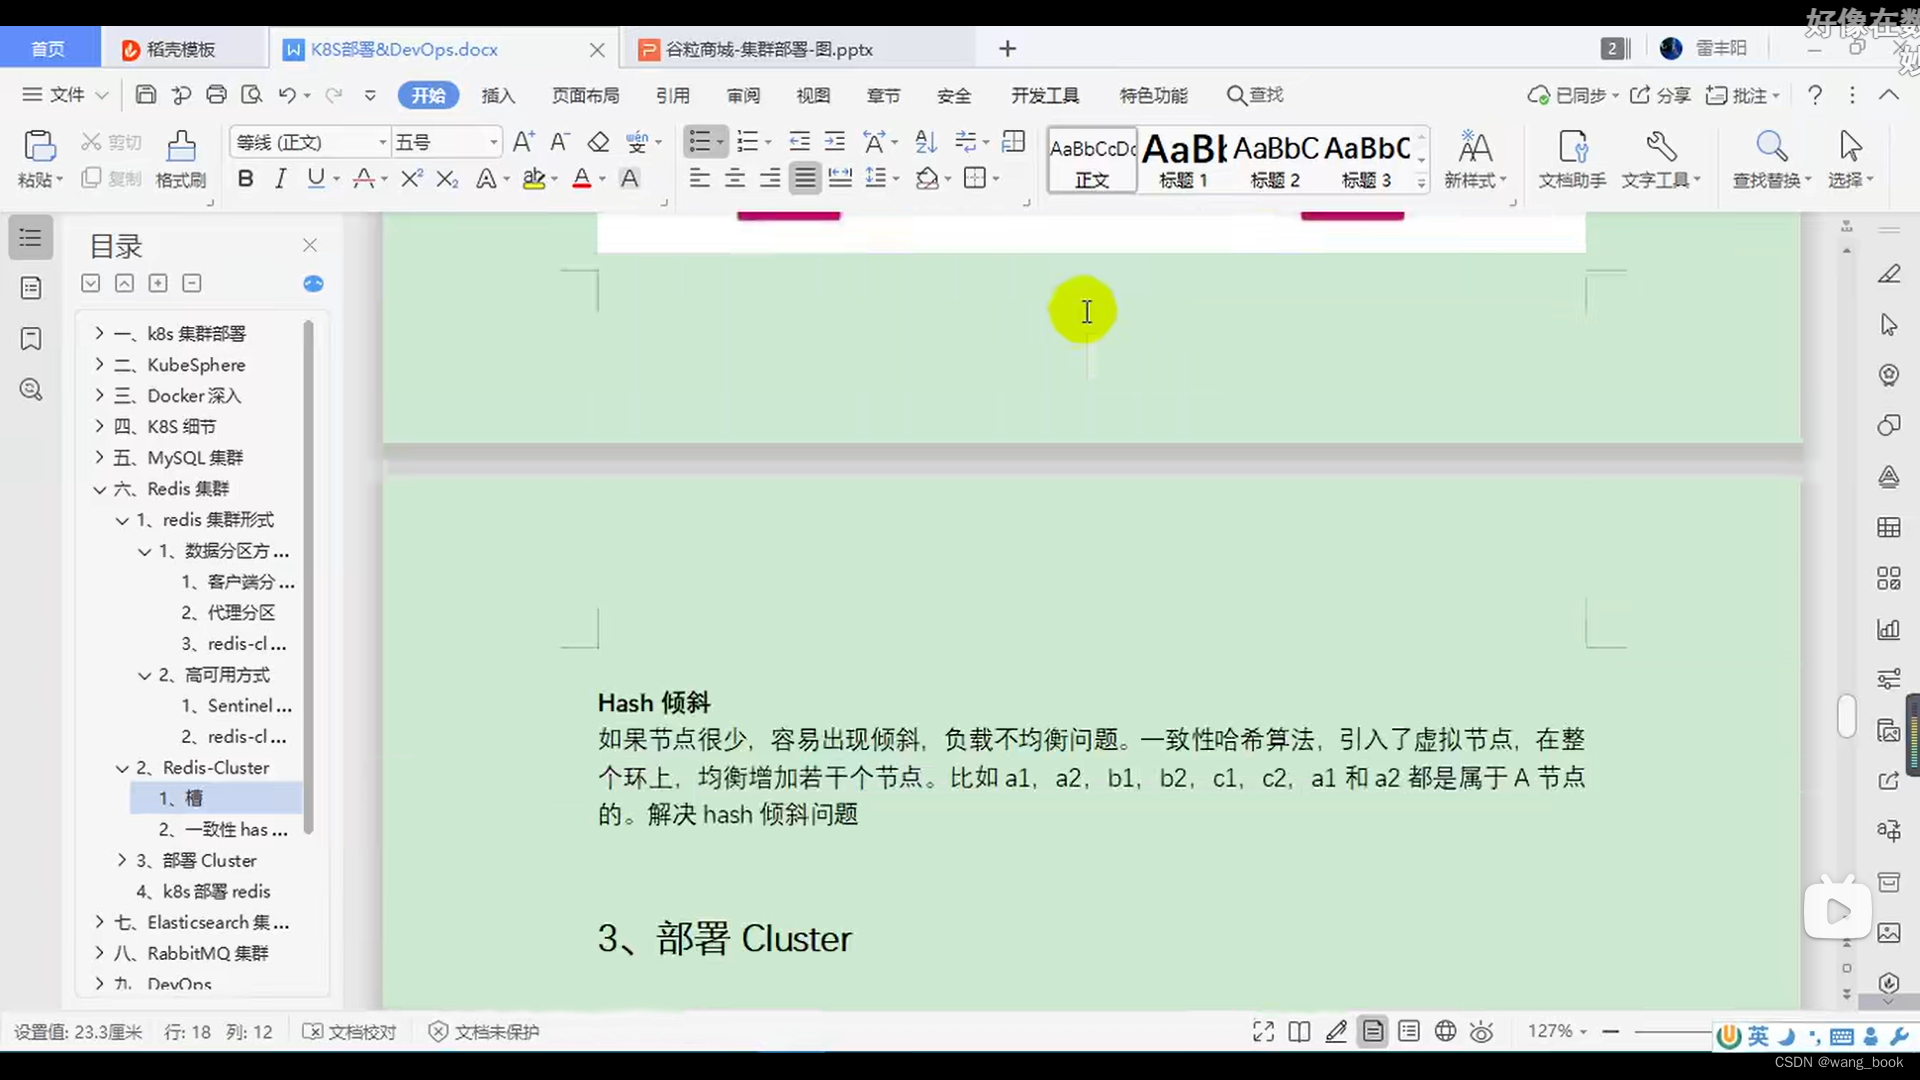Switch to 插入 ribbon tab

(498, 96)
